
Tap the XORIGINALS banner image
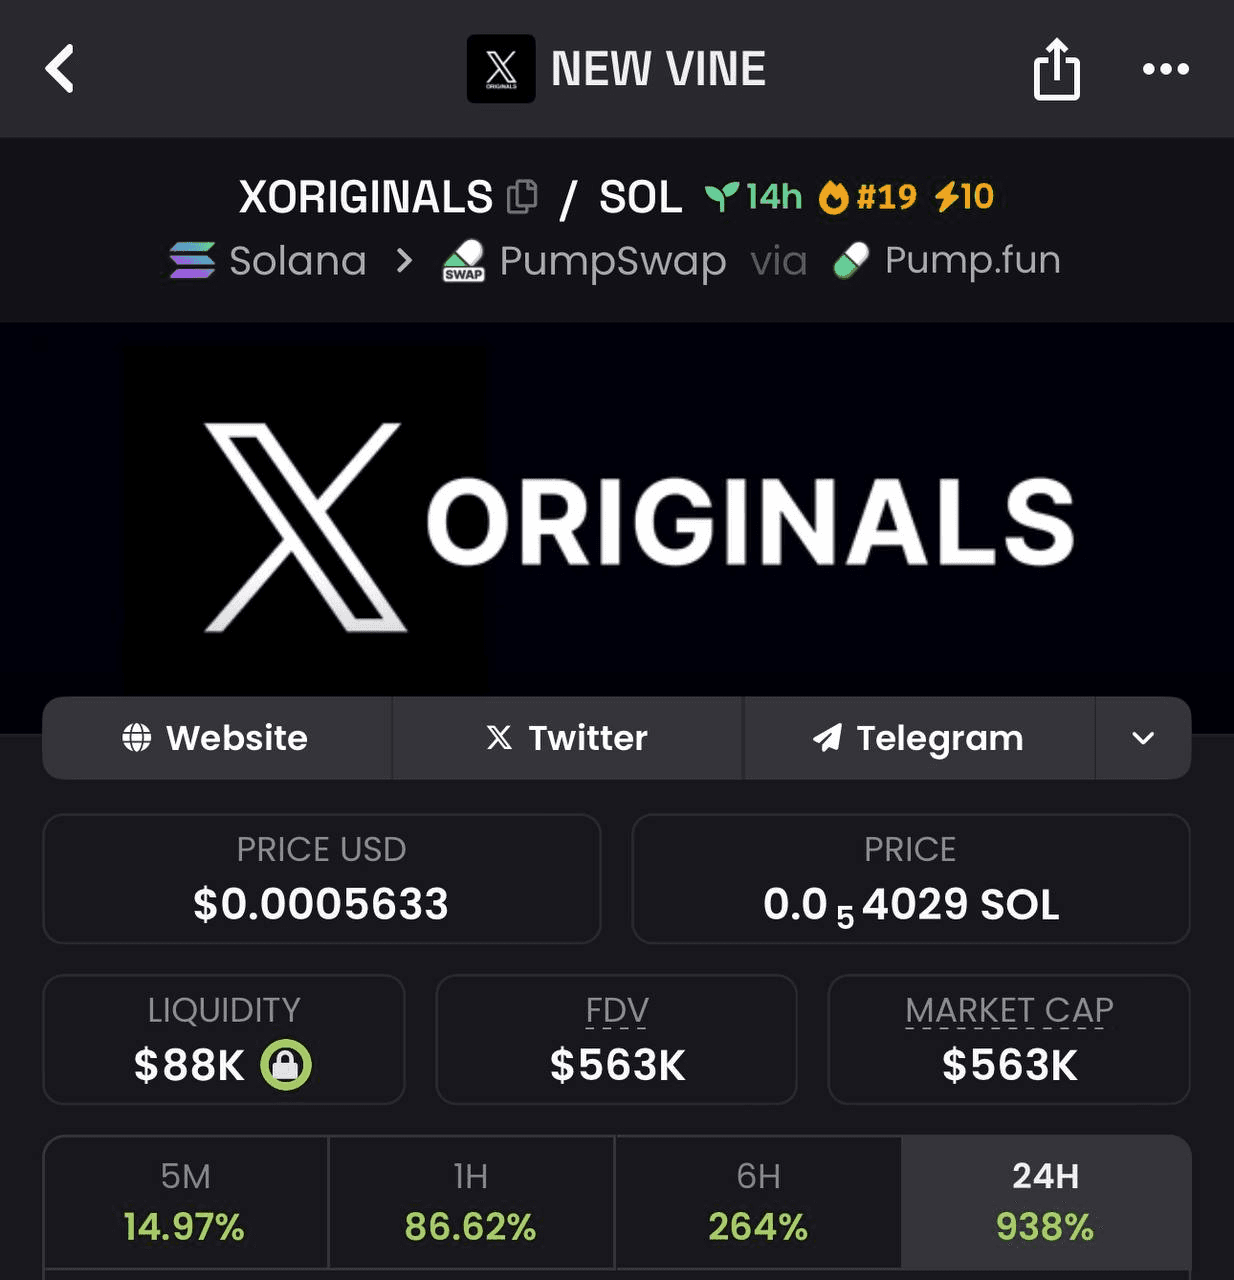[x=616, y=520]
